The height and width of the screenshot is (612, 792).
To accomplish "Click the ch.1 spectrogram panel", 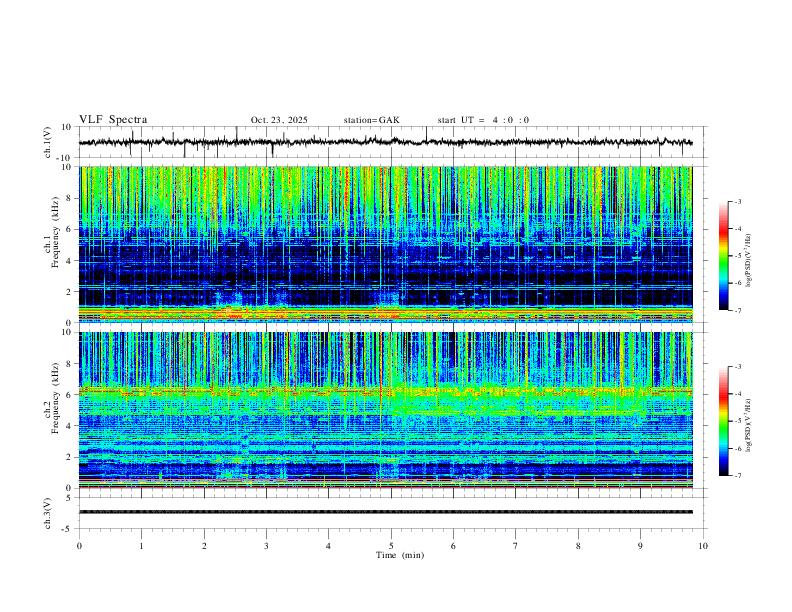I will [385, 244].
